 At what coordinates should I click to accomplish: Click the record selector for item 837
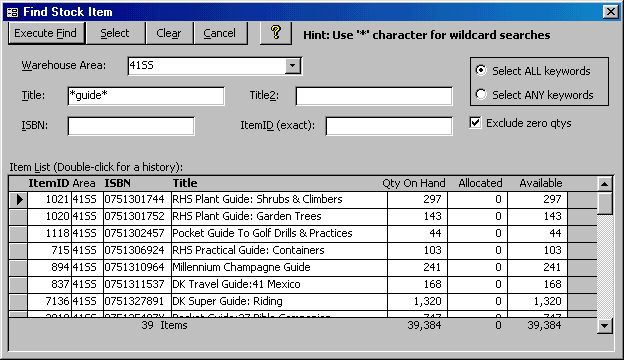pos(18,285)
